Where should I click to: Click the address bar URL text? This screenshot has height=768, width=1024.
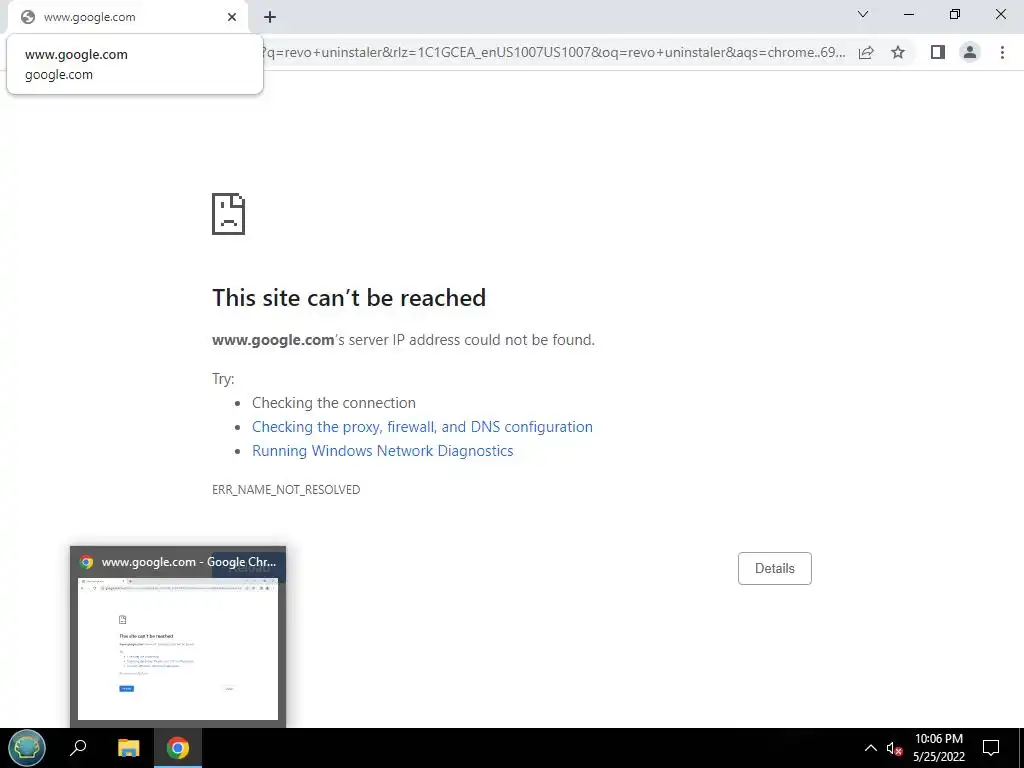(x=553, y=52)
